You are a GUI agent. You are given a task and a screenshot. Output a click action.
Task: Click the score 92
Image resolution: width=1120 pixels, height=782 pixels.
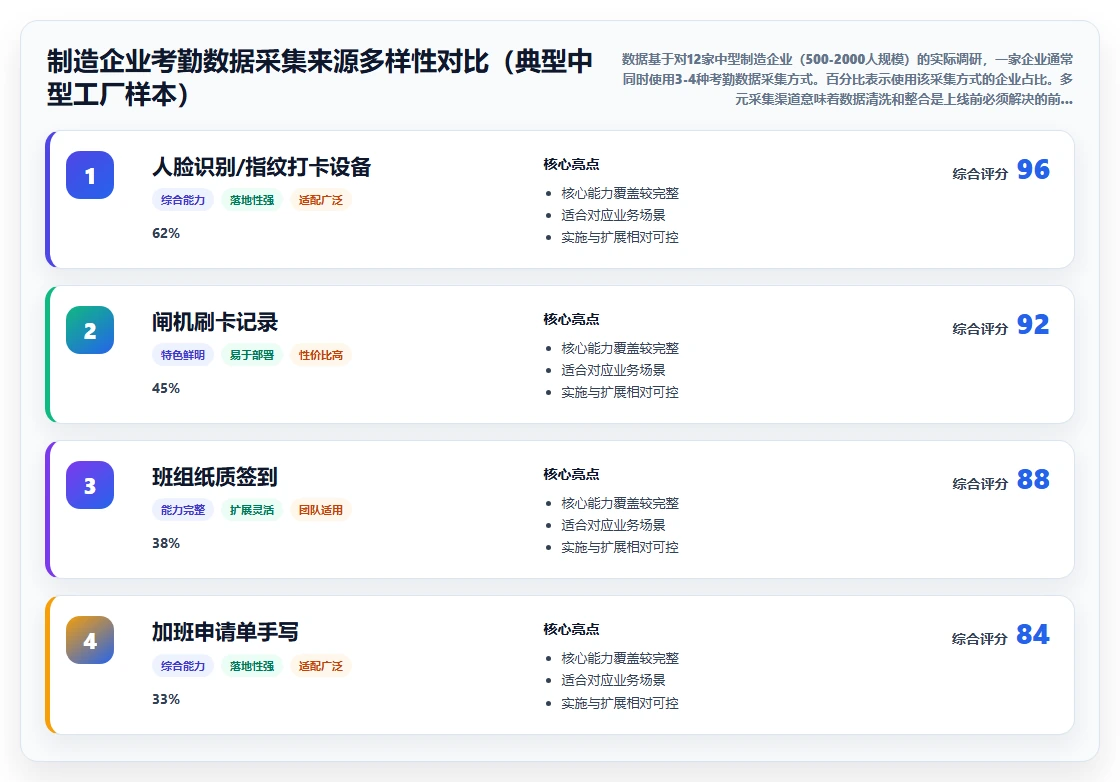tap(1033, 324)
